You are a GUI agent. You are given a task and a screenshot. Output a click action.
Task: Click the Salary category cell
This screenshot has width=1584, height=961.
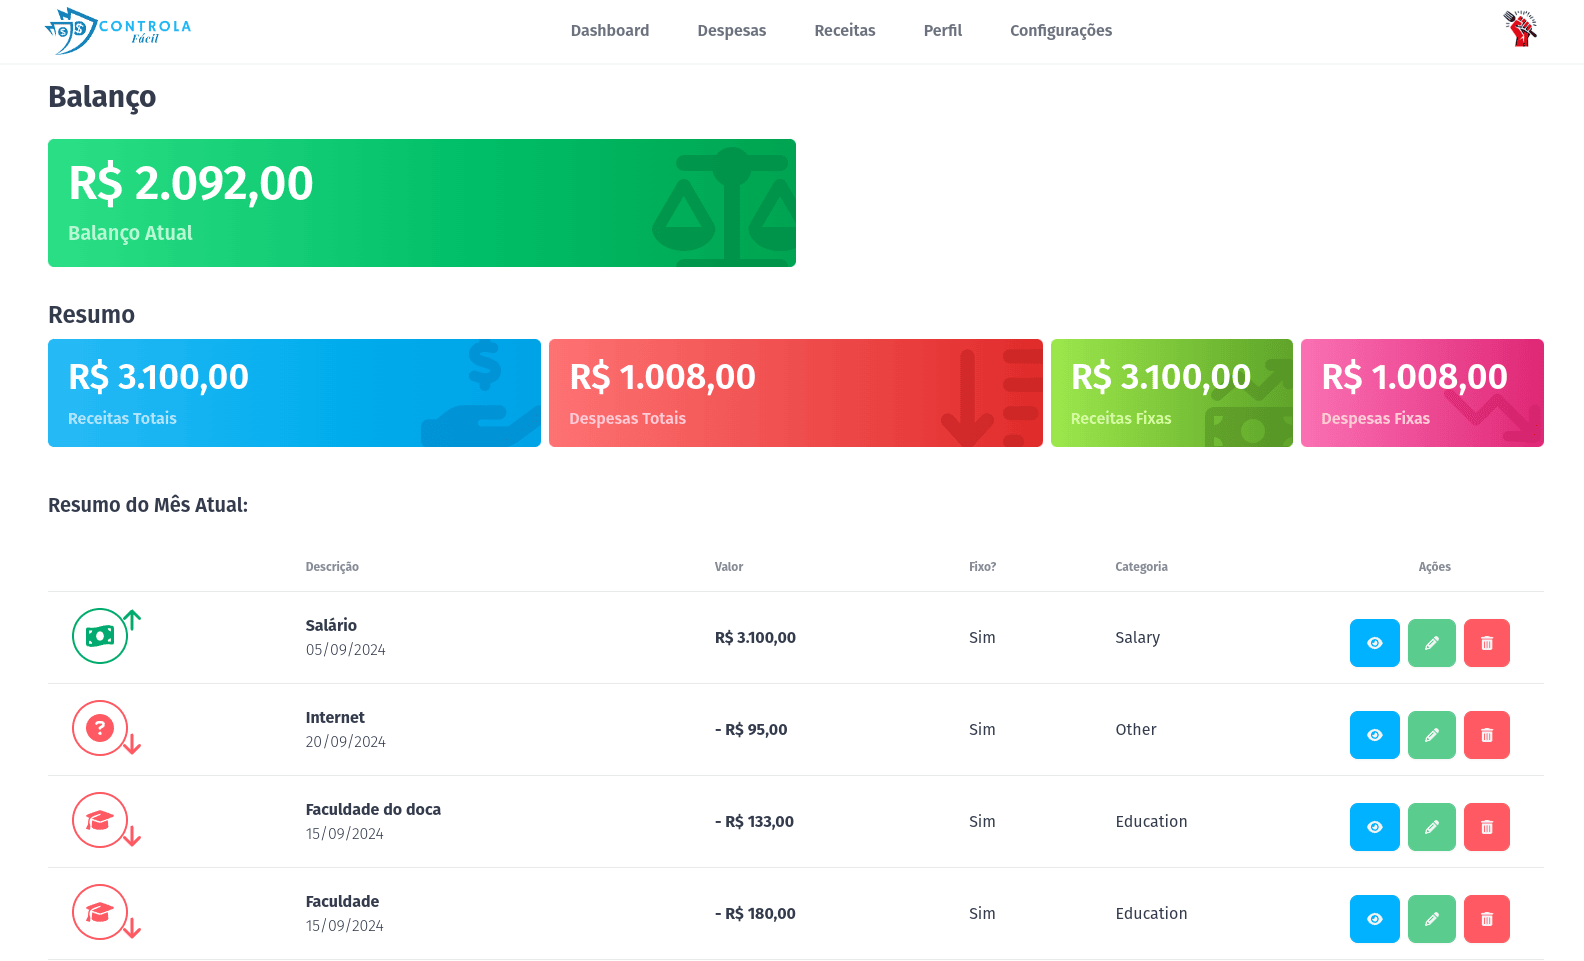tap(1138, 638)
